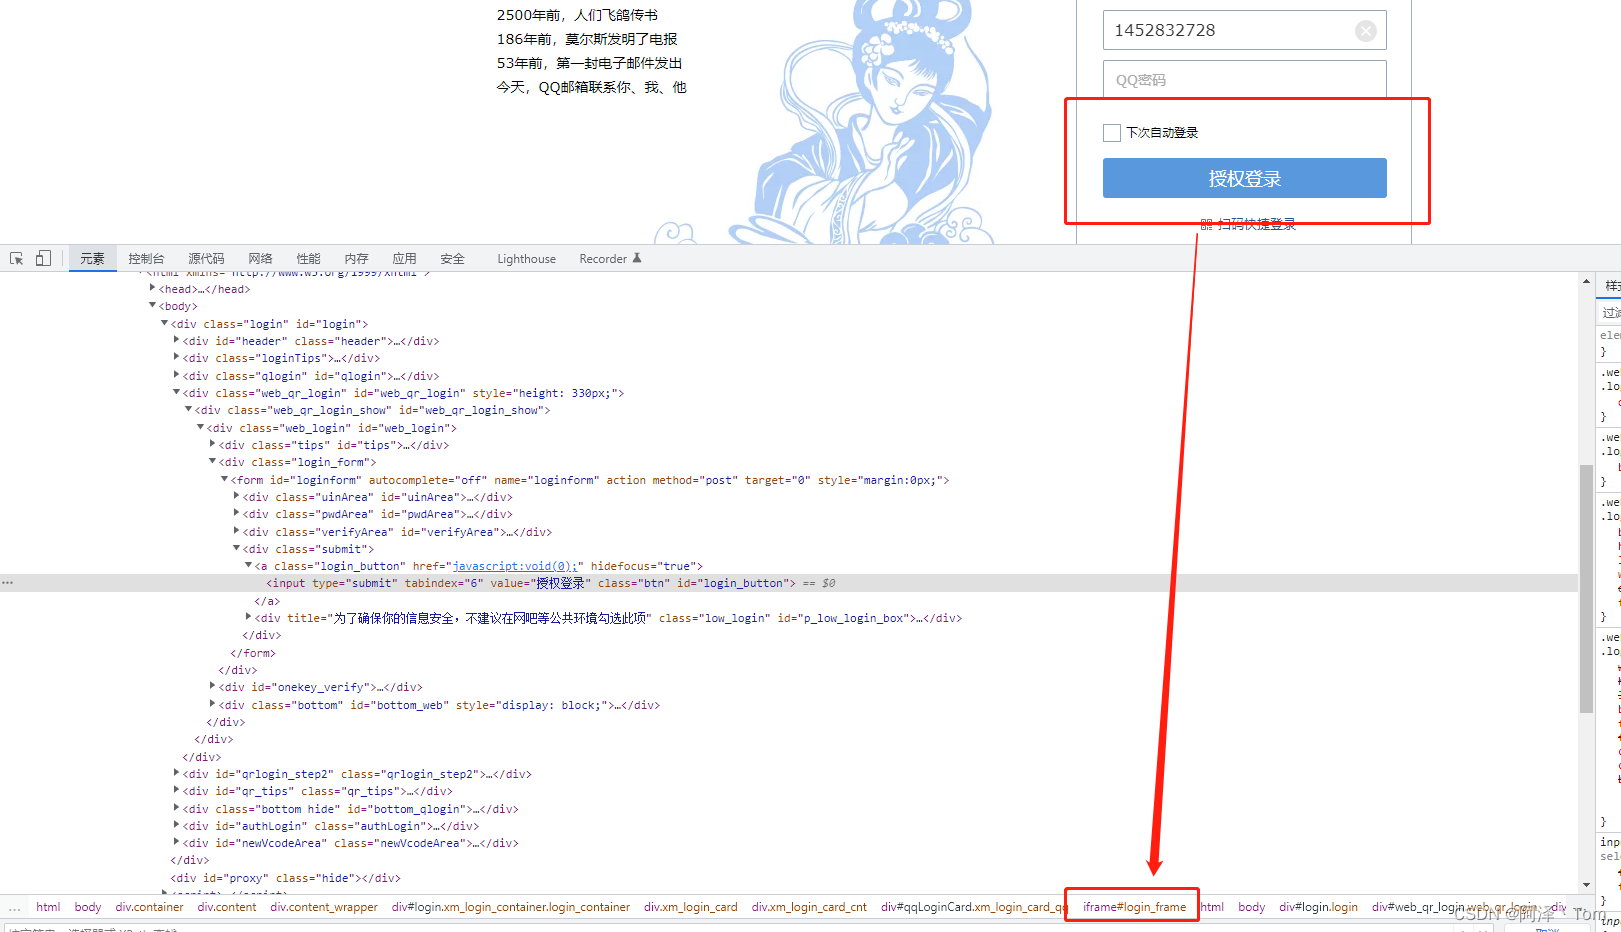Screen dimensions: 1621x932
Task: Click the Elements panel vertical scrollbar
Action: pos(1586,588)
